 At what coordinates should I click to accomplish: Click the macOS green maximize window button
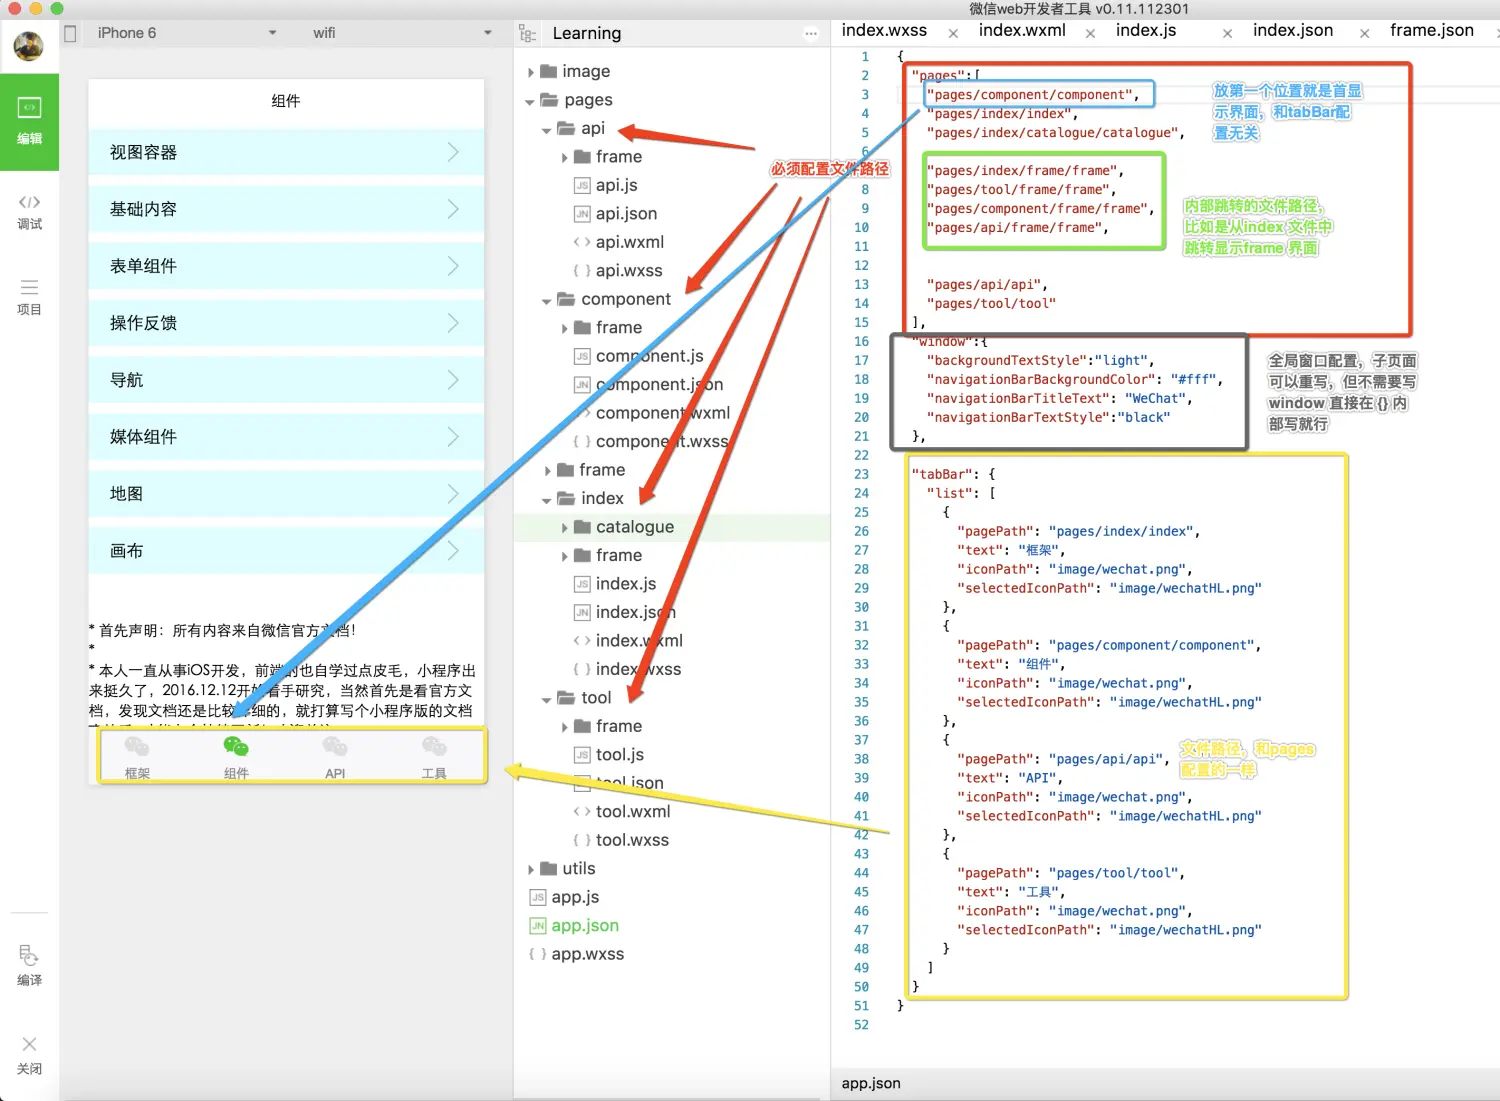pos(57,8)
